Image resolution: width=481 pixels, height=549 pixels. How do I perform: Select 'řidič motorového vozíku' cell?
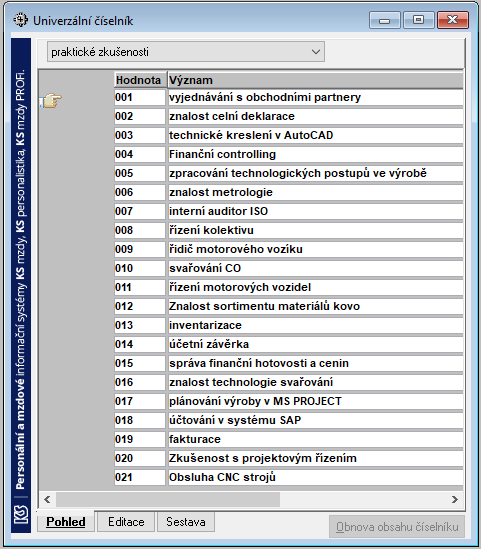(x=315, y=249)
